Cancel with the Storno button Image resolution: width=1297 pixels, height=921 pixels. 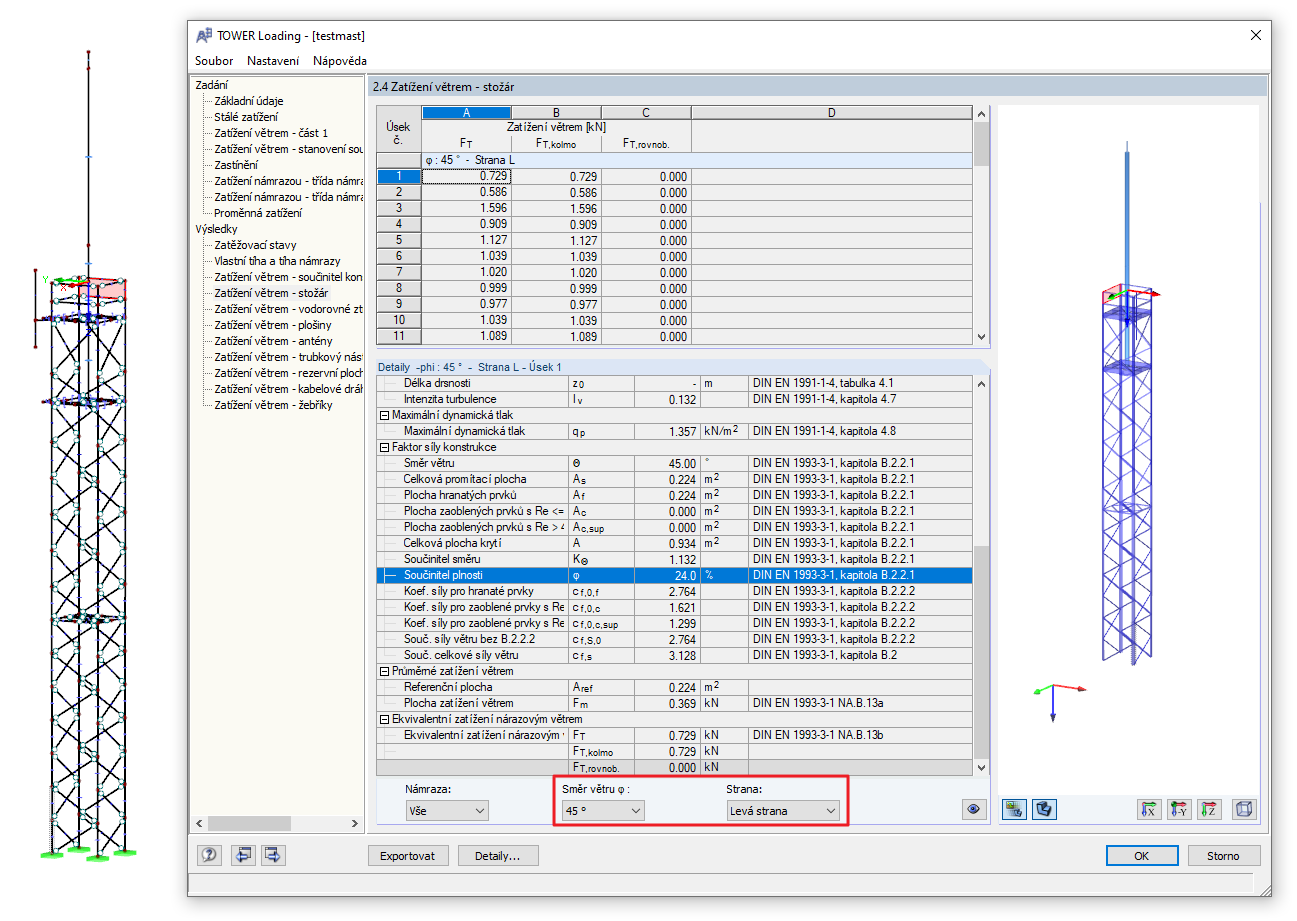click(x=1224, y=856)
